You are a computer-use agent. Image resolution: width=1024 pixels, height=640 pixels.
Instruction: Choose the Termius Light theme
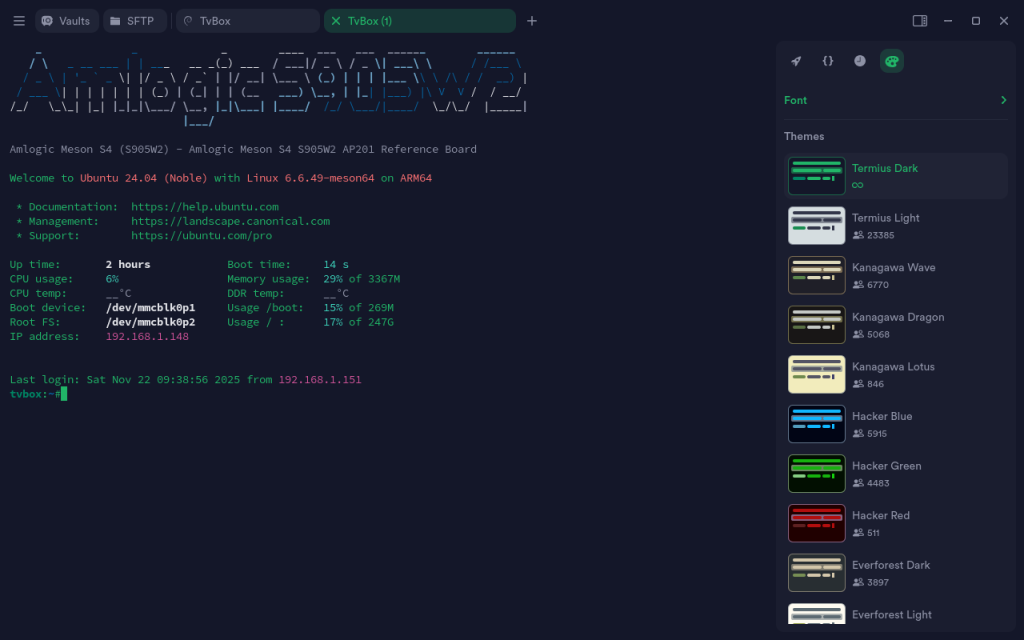885,226
